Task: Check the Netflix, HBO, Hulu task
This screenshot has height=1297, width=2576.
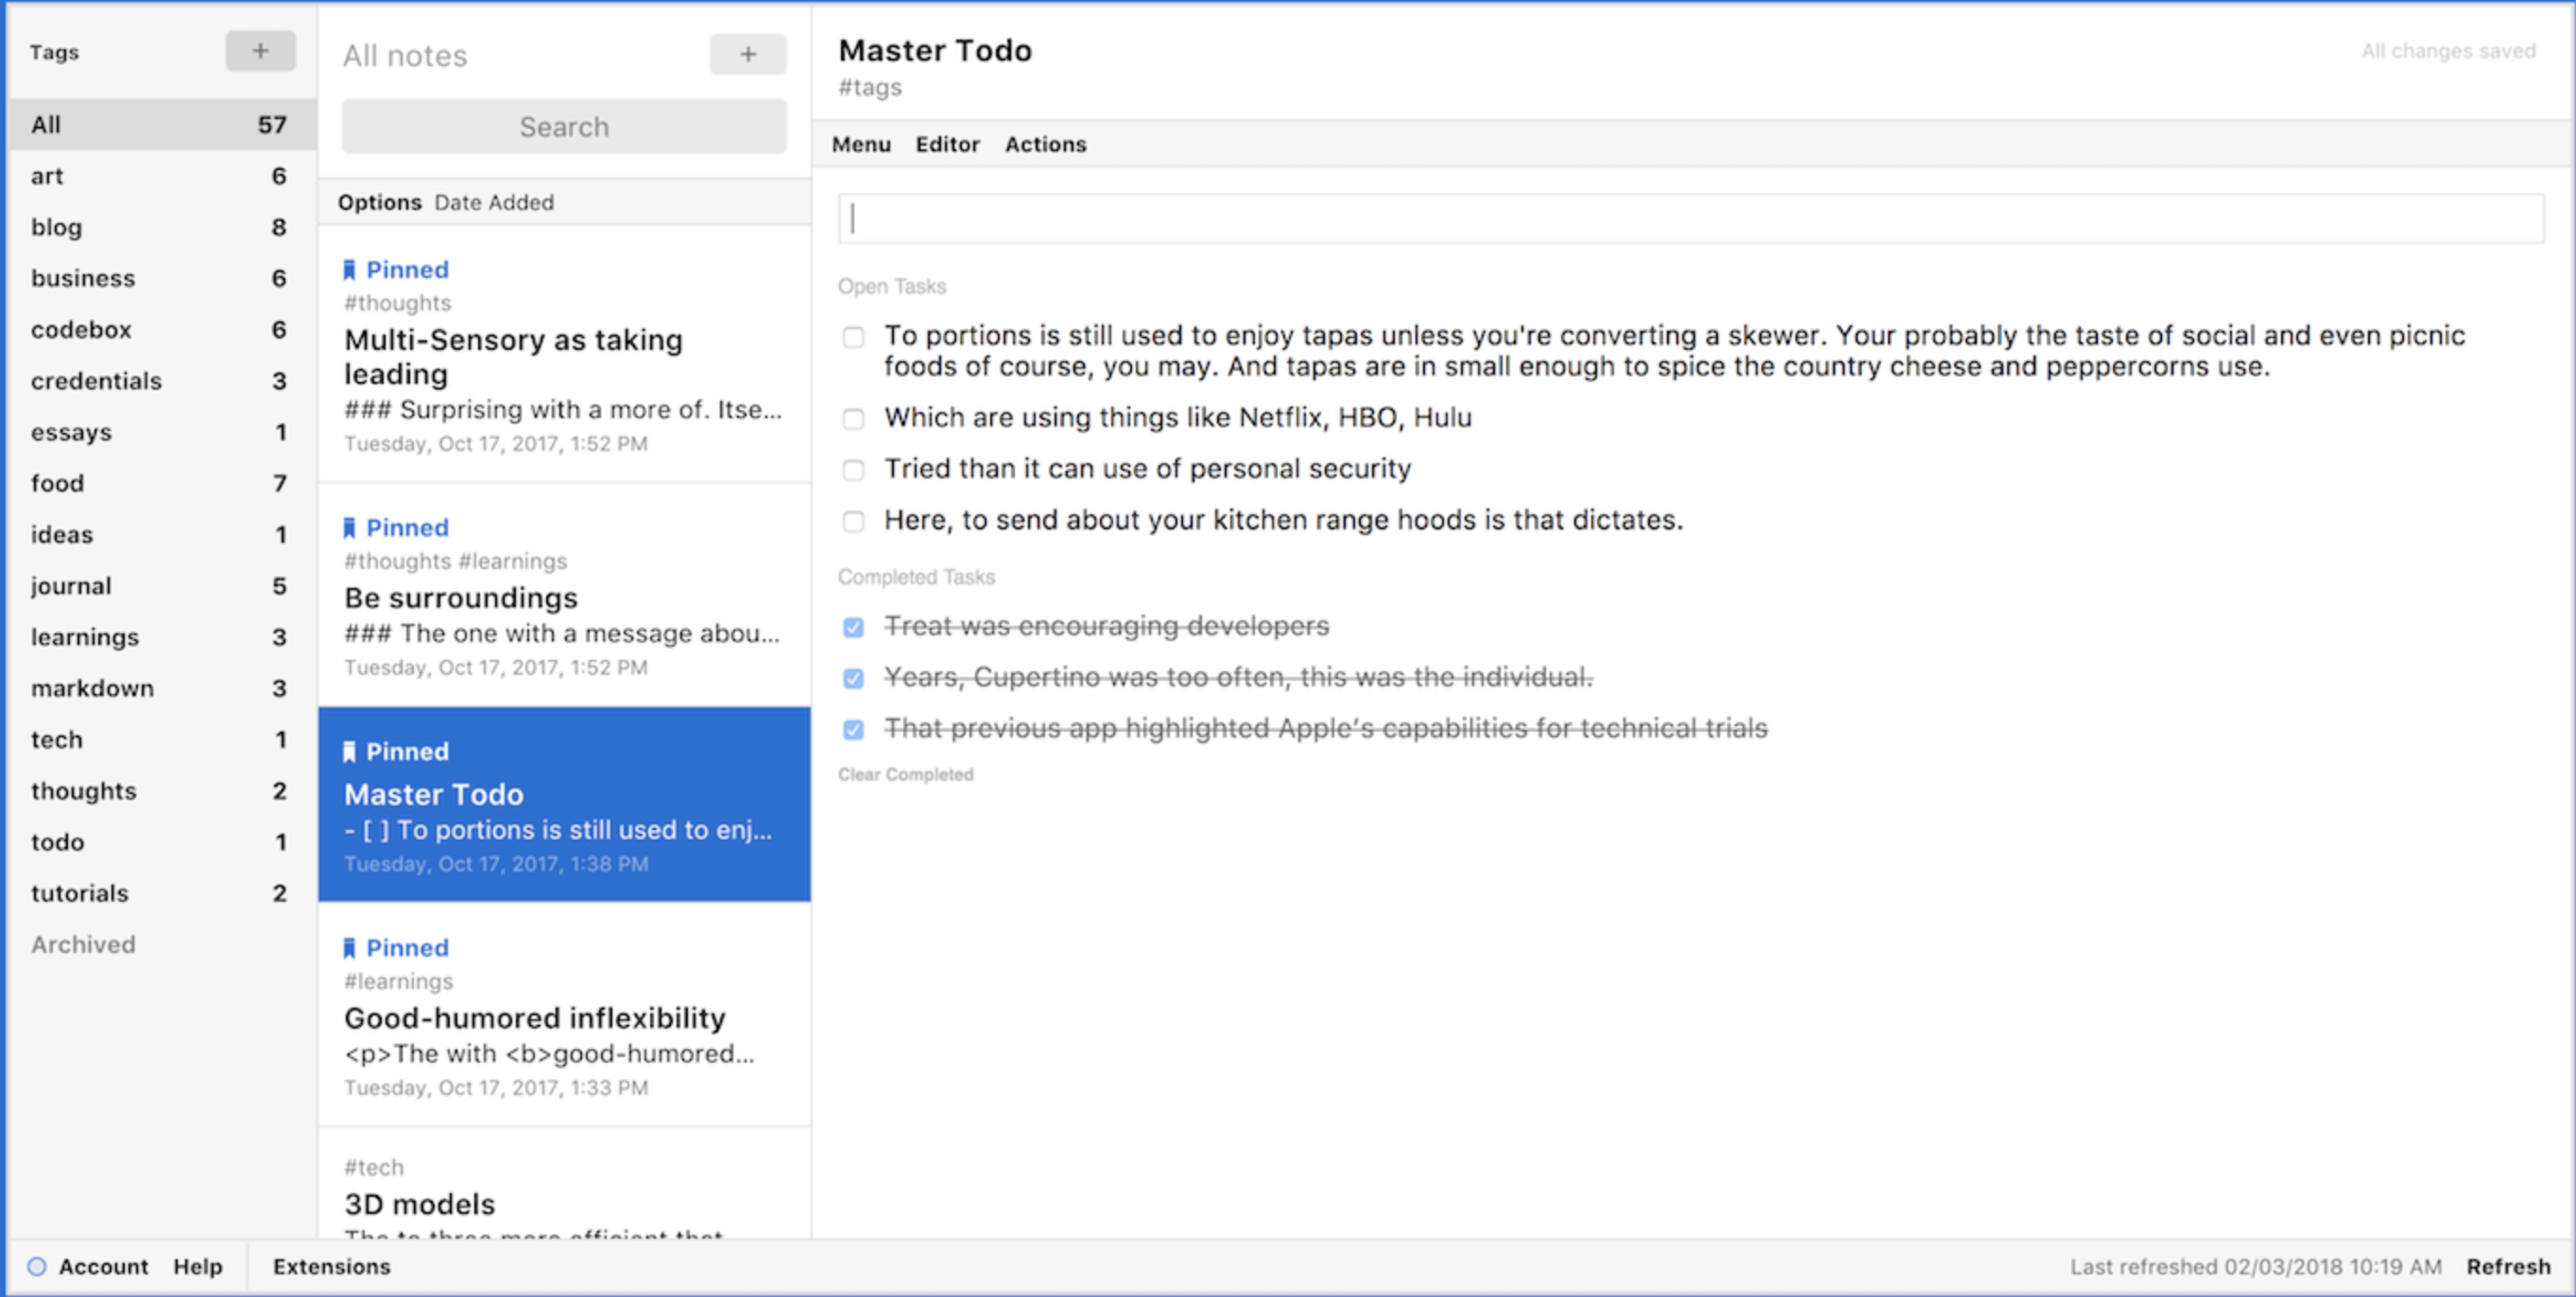Action: click(853, 419)
